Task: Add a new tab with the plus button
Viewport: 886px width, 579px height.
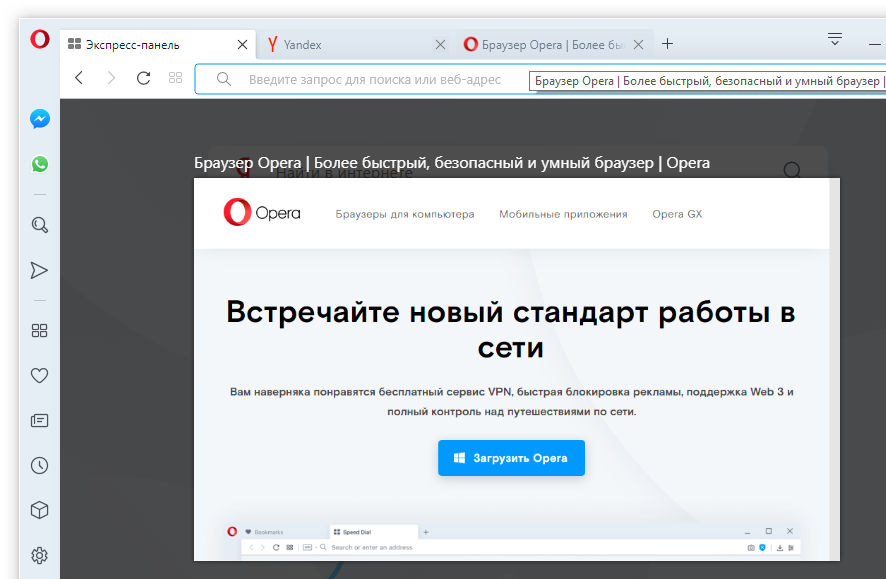Action: tap(667, 43)
